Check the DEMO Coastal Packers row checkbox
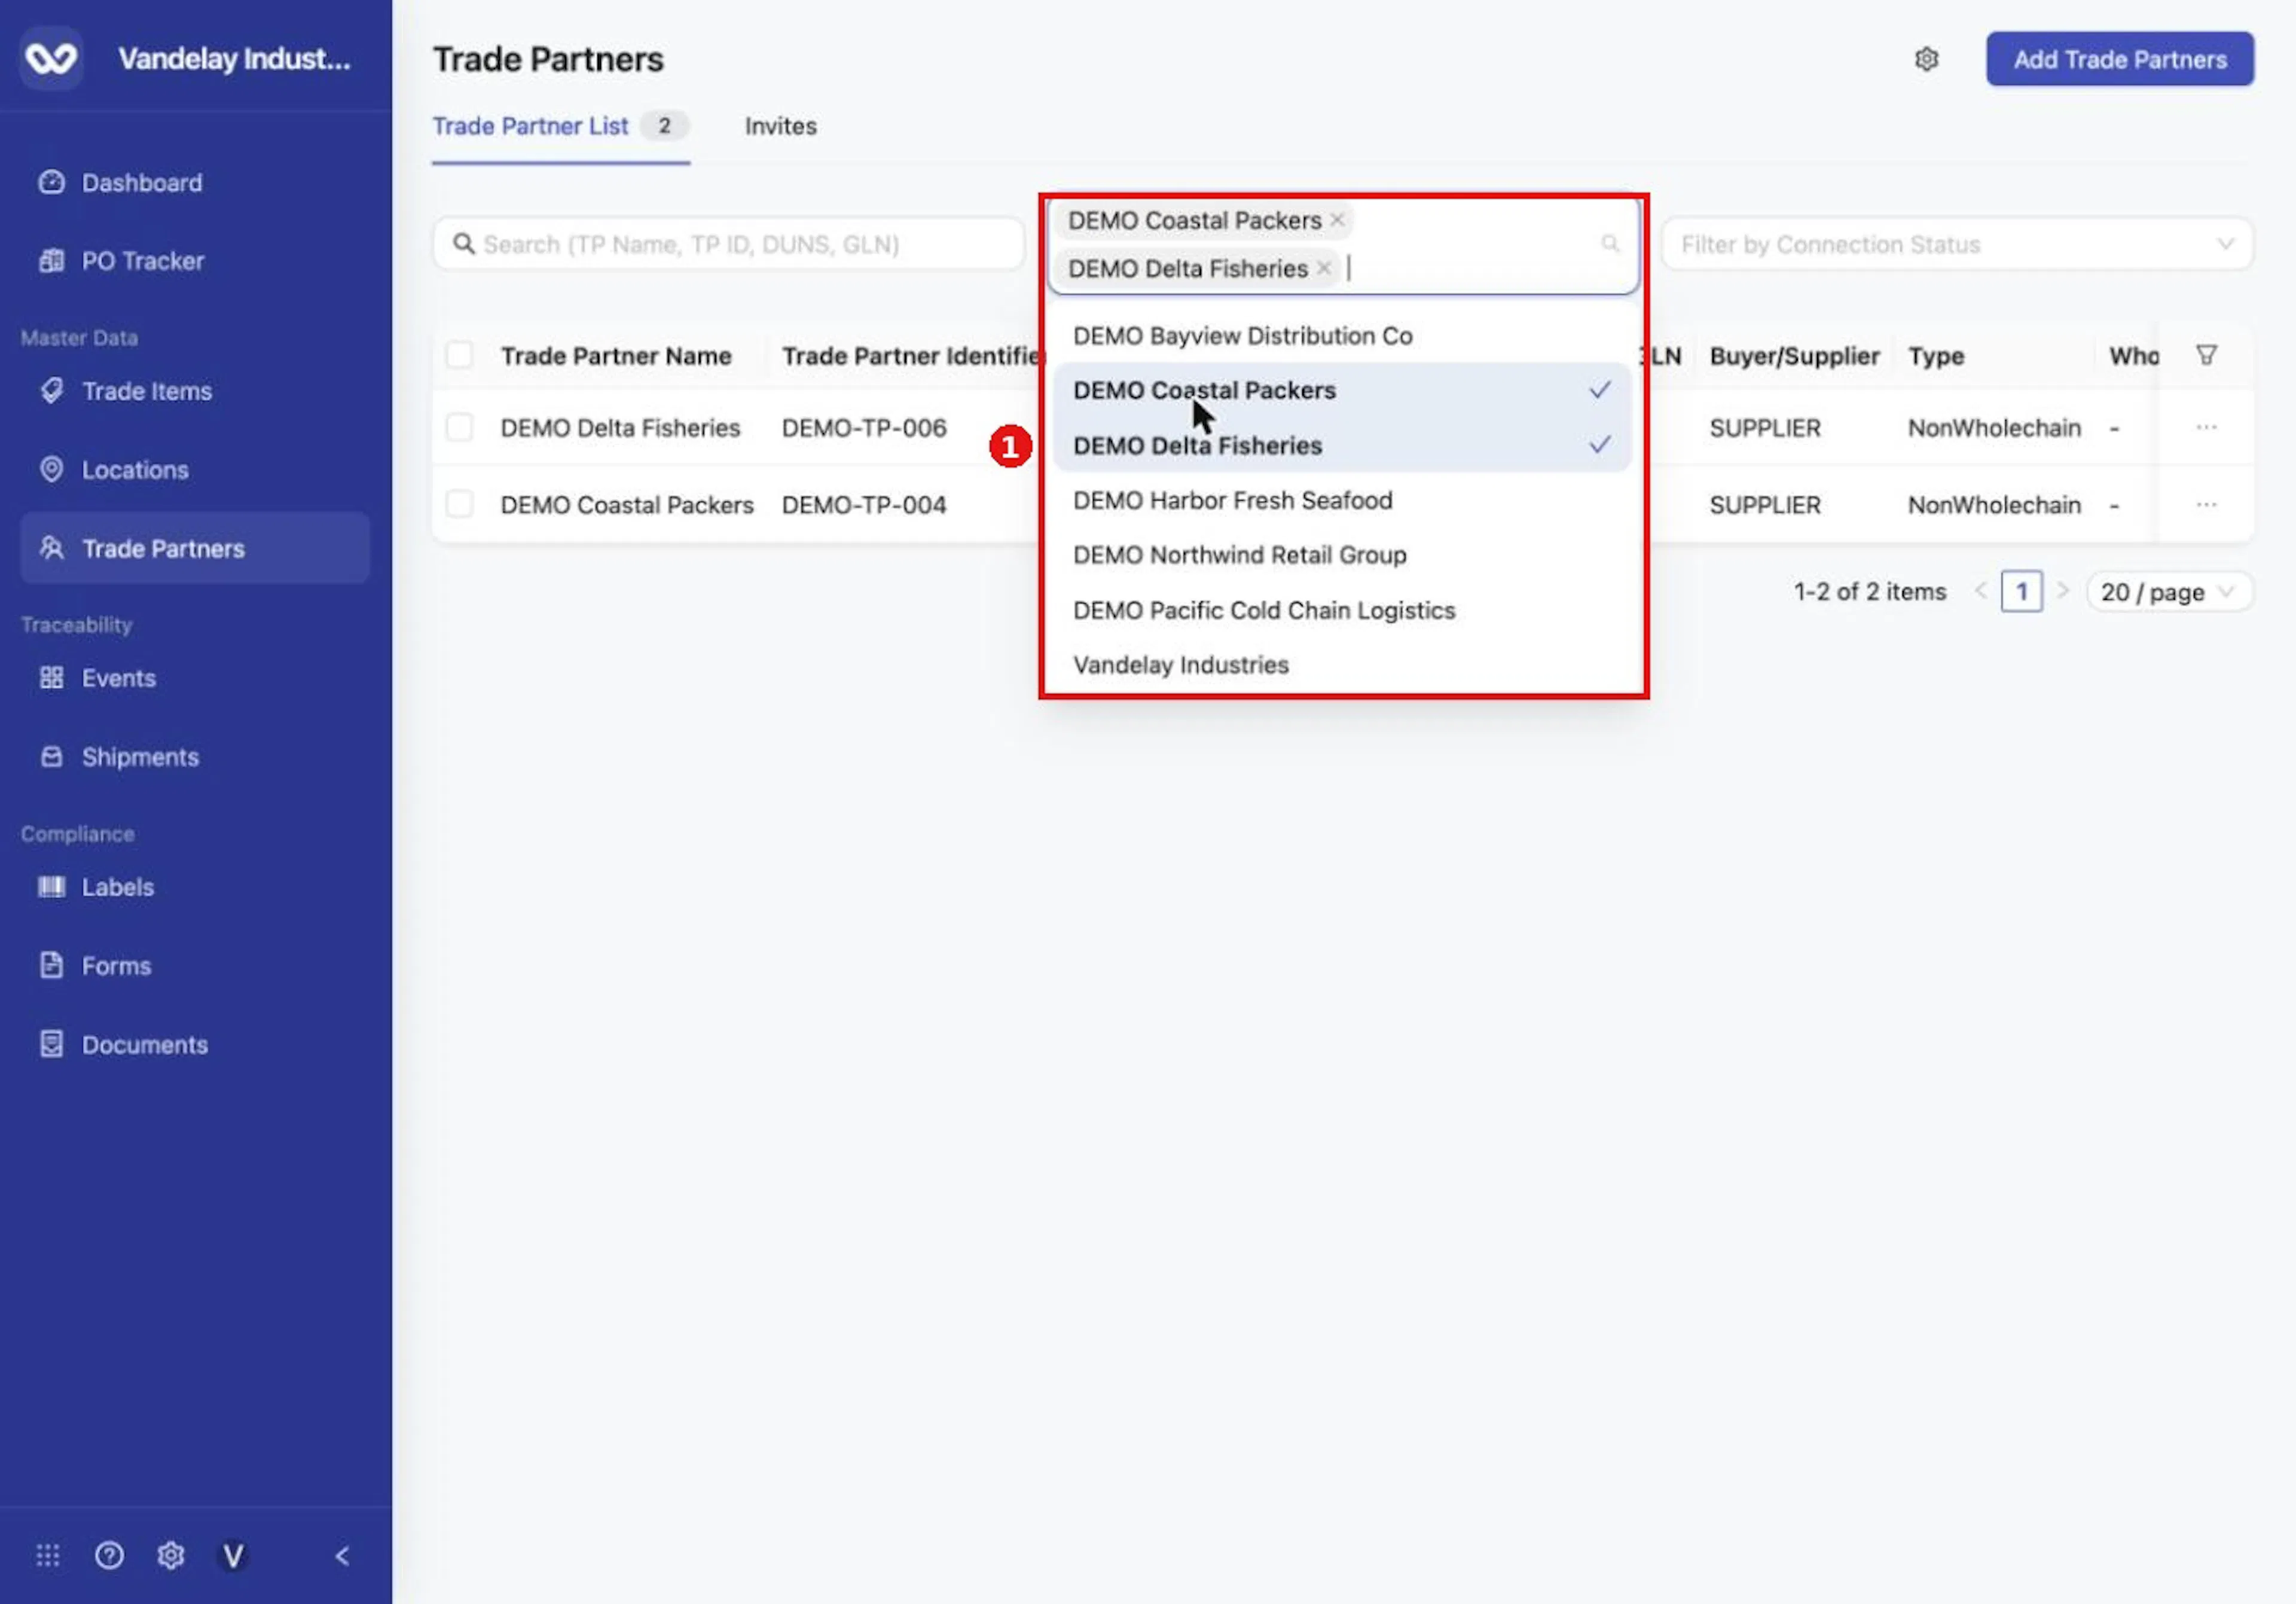Screen dimensions: 2296x1604 click(459, 504)
